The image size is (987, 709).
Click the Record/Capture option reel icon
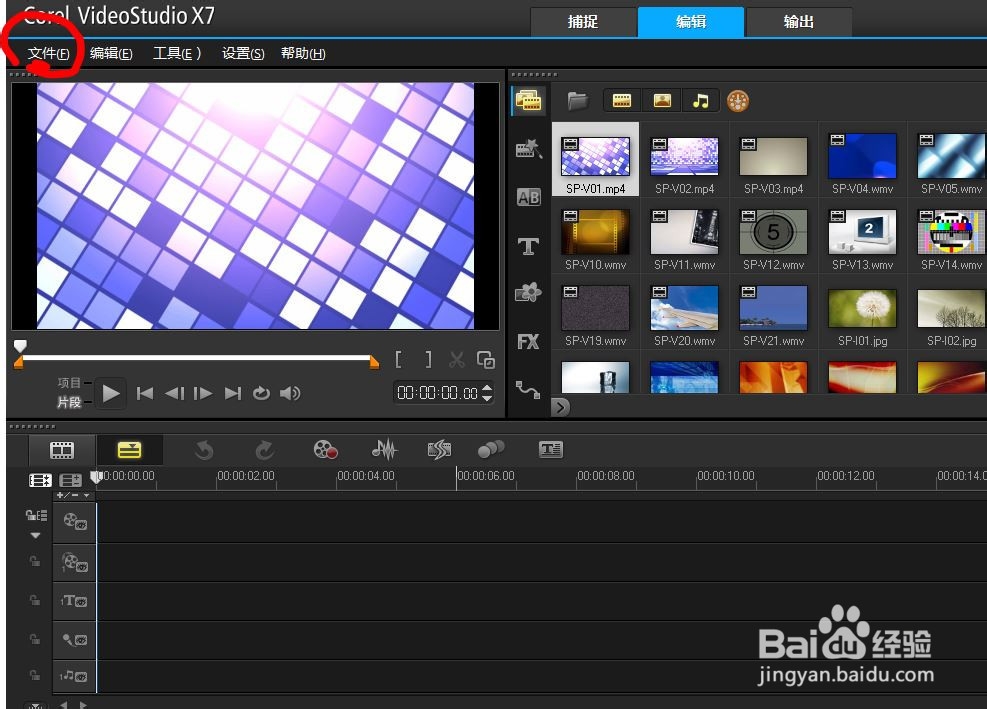click(x=325, y=450)
